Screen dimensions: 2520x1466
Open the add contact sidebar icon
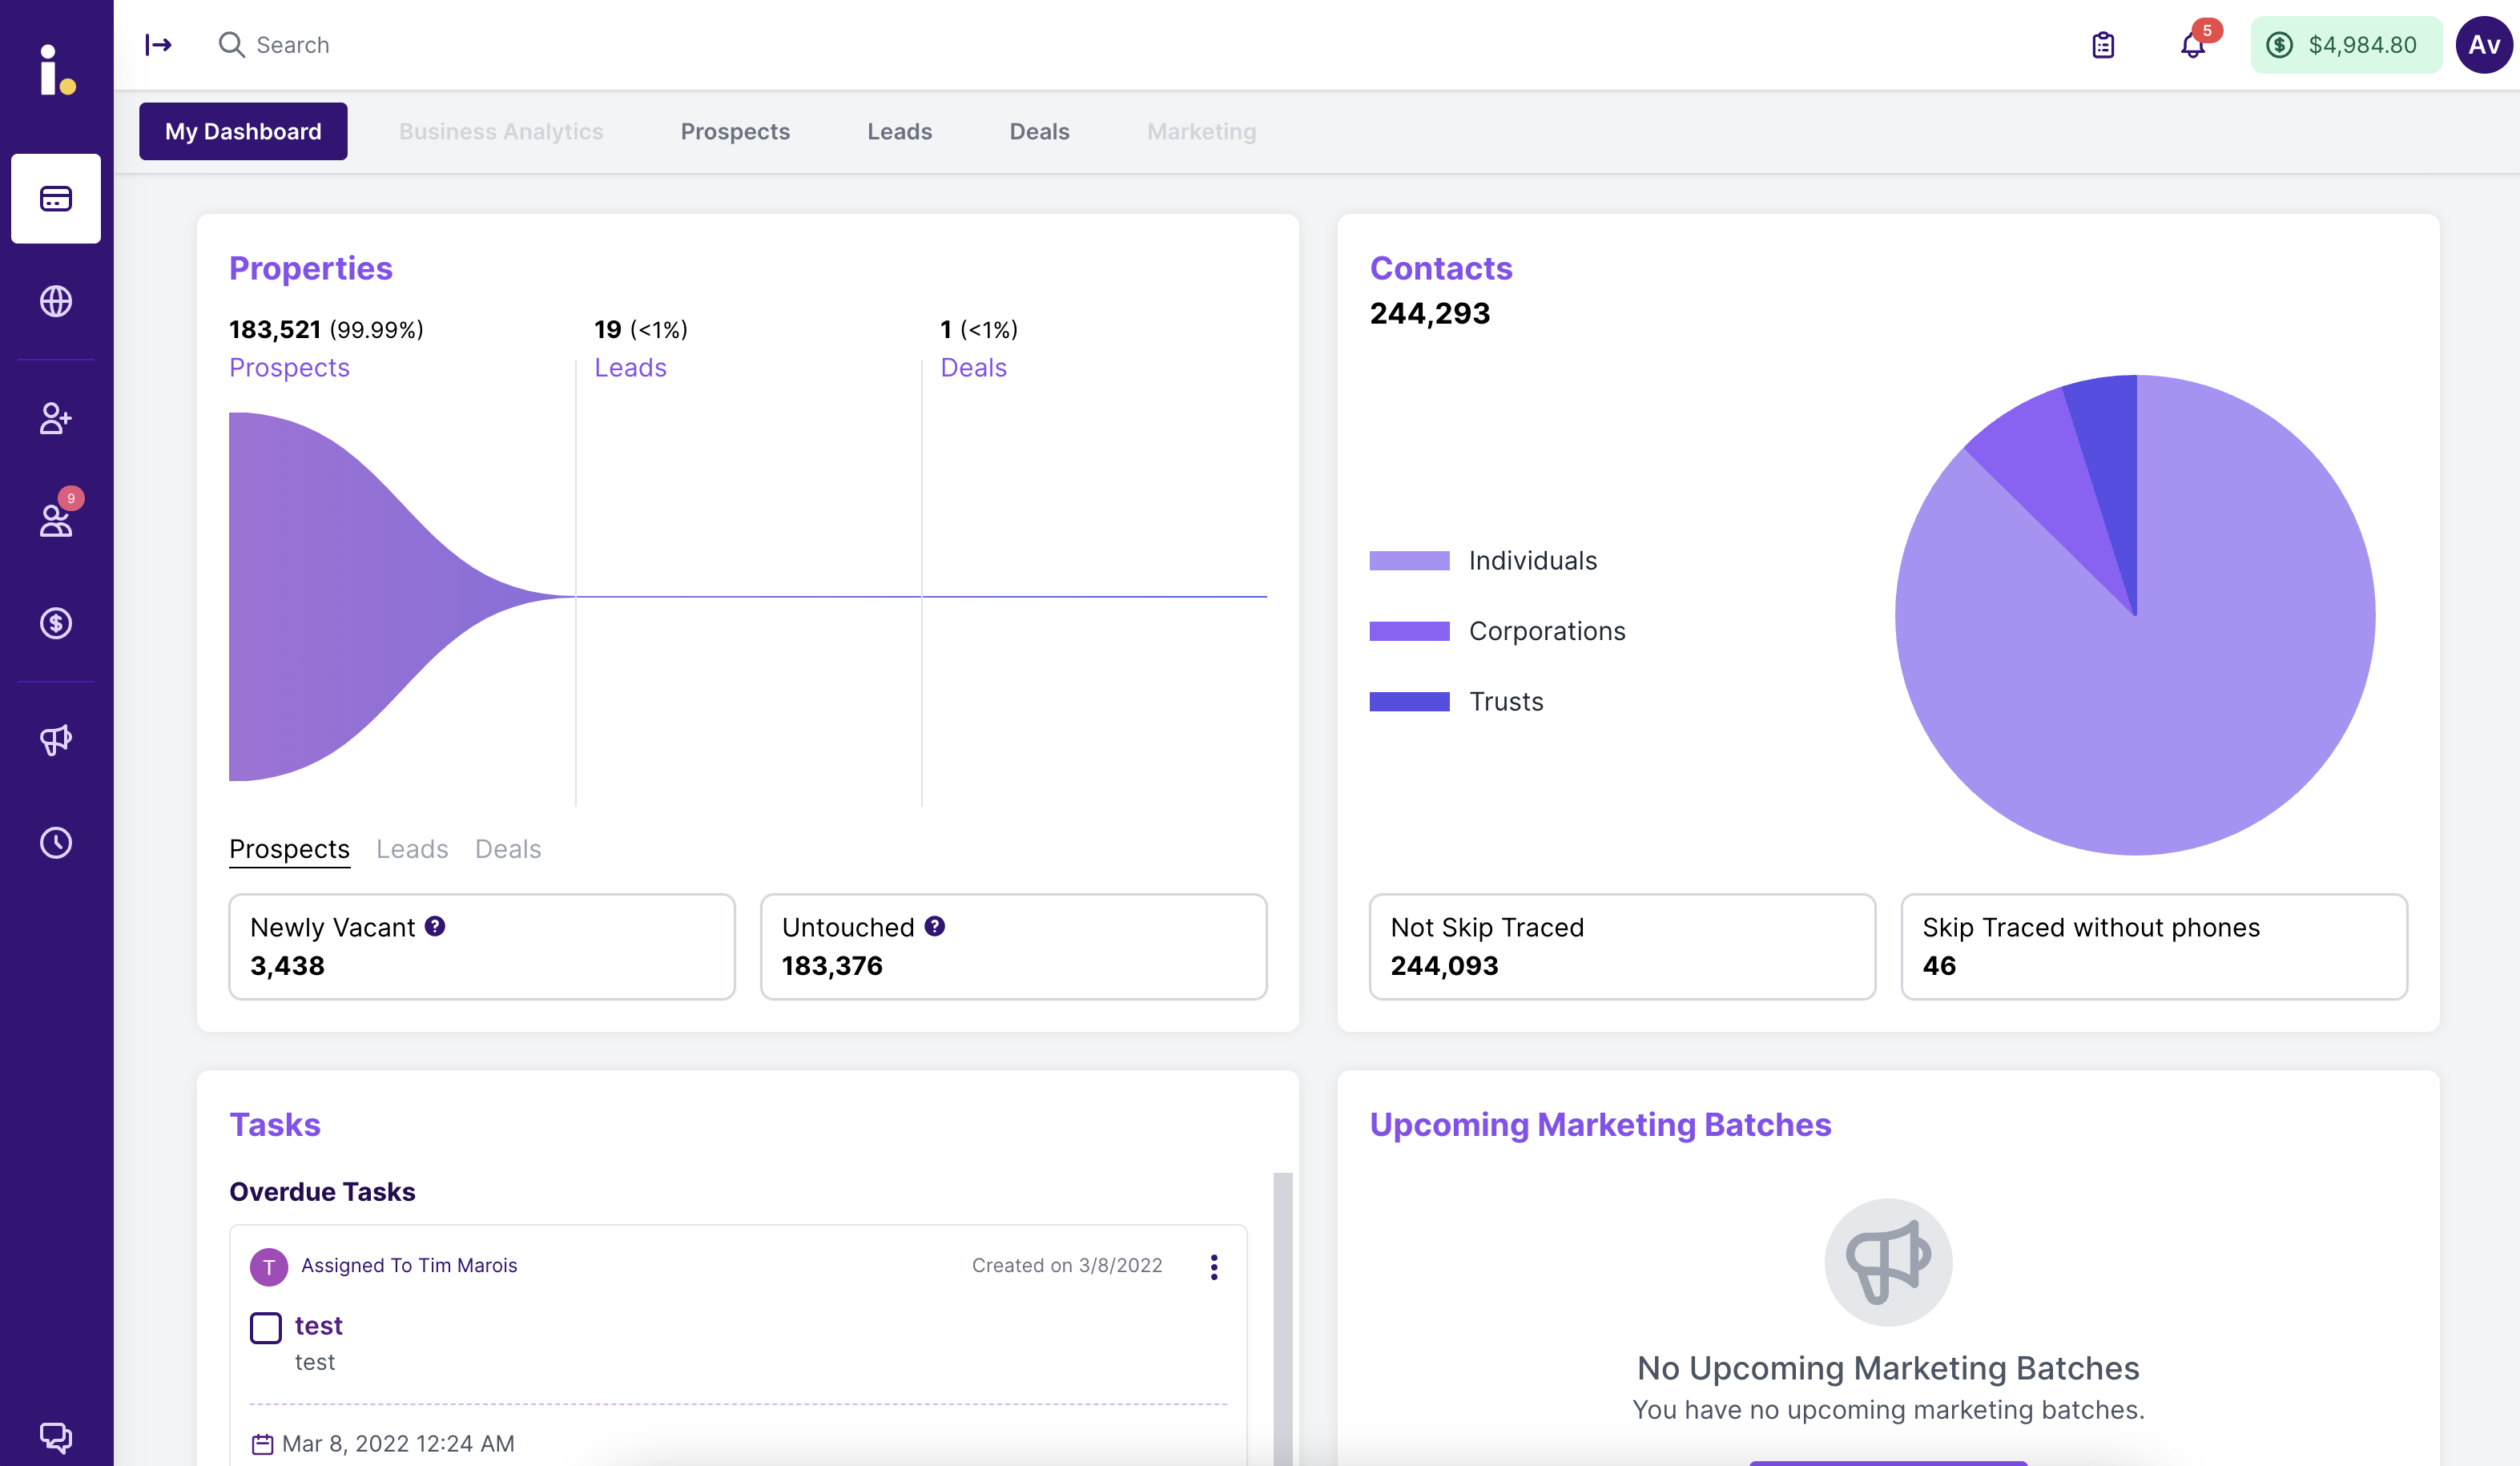point(56,418)
